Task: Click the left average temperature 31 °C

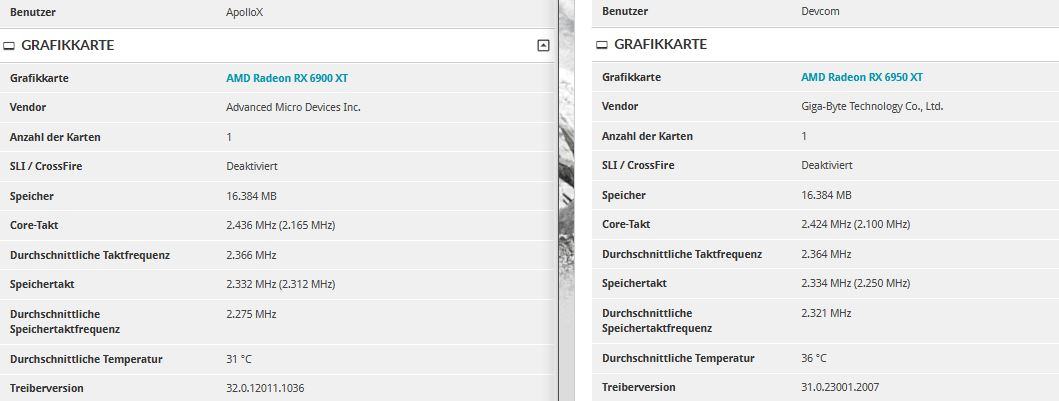Action: 241,359
